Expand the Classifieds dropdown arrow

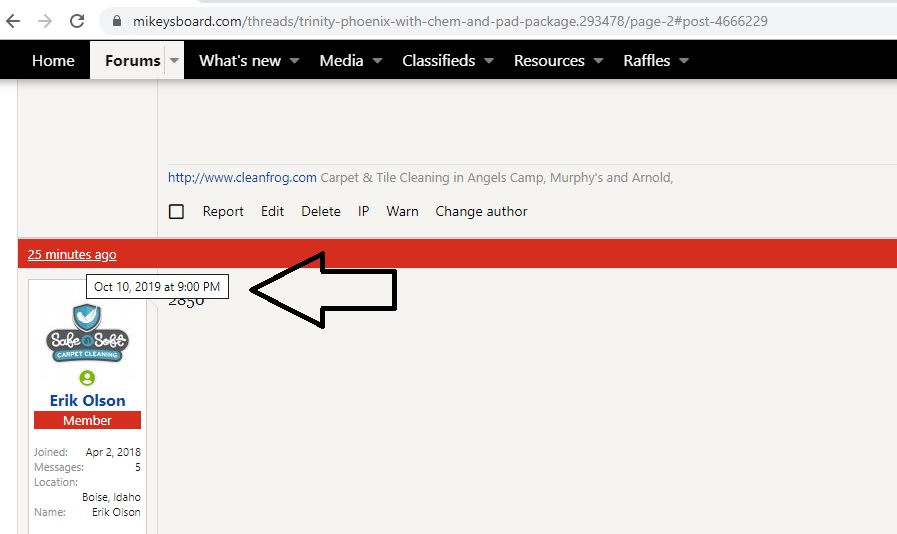(x=489, y=61)
